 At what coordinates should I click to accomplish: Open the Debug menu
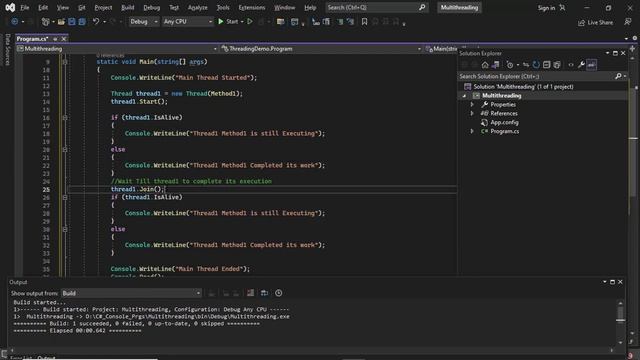point(151,7)
